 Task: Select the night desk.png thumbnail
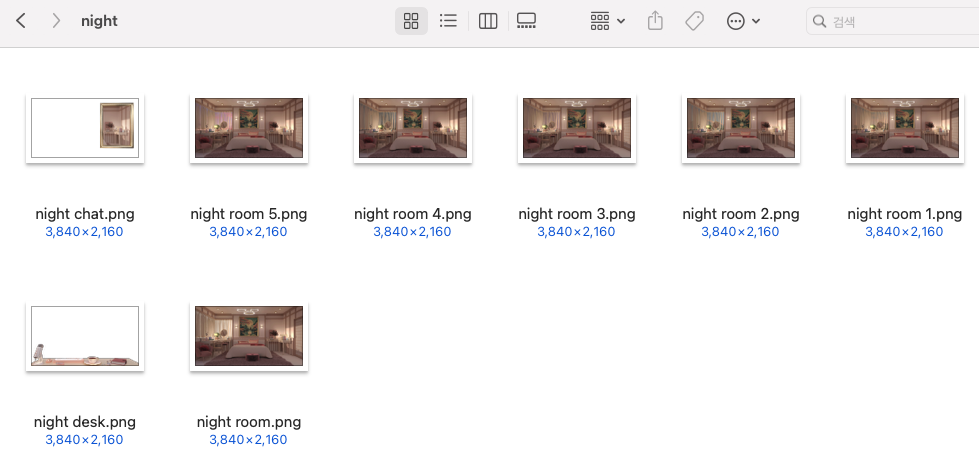85,336
